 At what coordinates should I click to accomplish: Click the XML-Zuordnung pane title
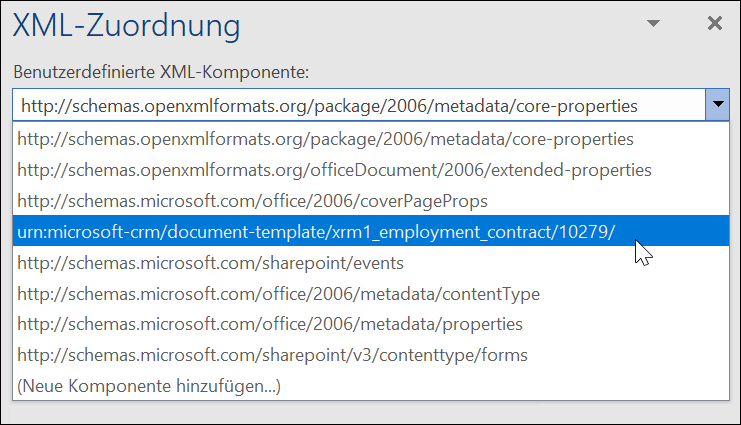(x=126, y=24)
